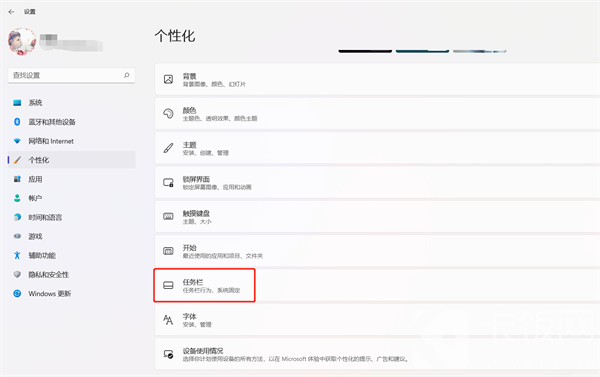Open the user profile avatar

pos(22,41)
